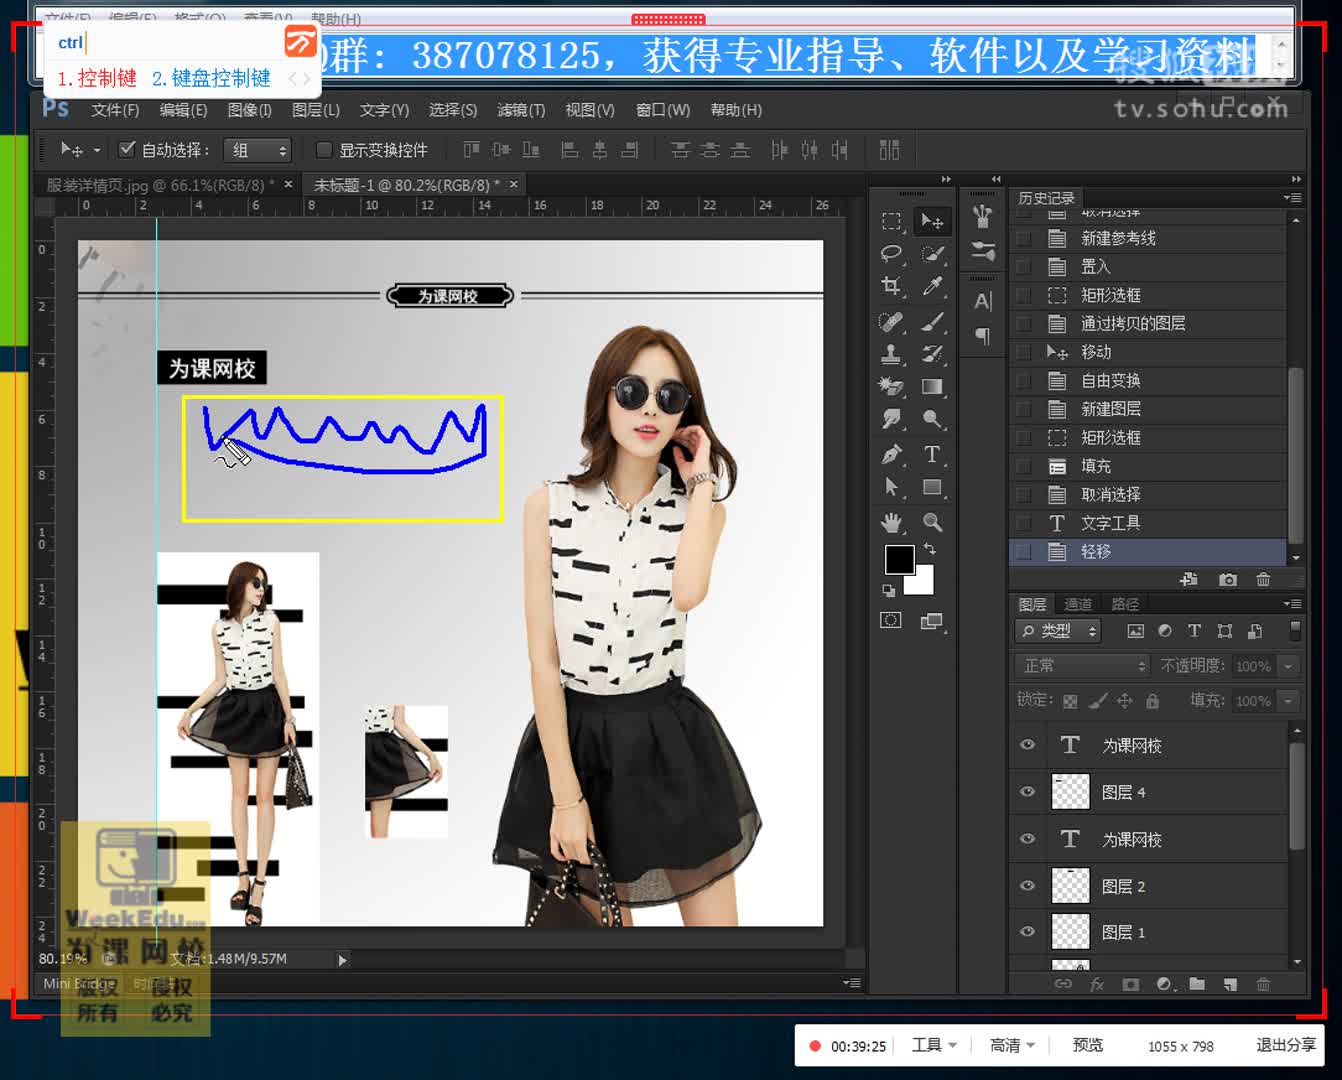This screenshot has width=1342, height=1080.
Task: Open the 类型 layer filter dropdown
Action: pos(1058,631)
